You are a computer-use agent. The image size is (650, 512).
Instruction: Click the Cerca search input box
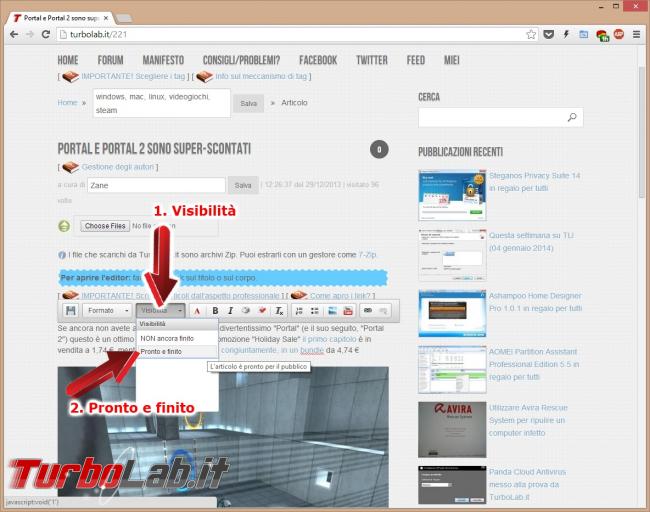(500, 117)
